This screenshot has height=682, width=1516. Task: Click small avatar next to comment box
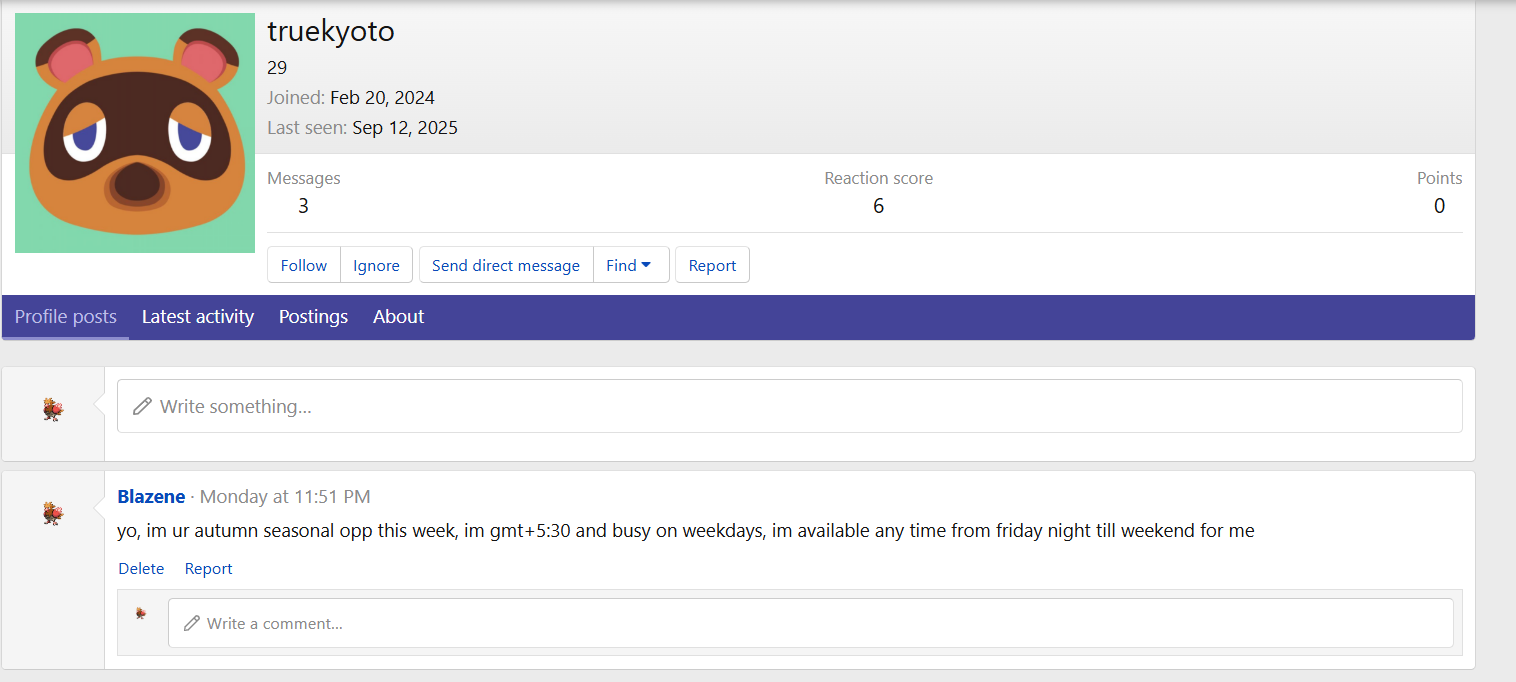141,613
